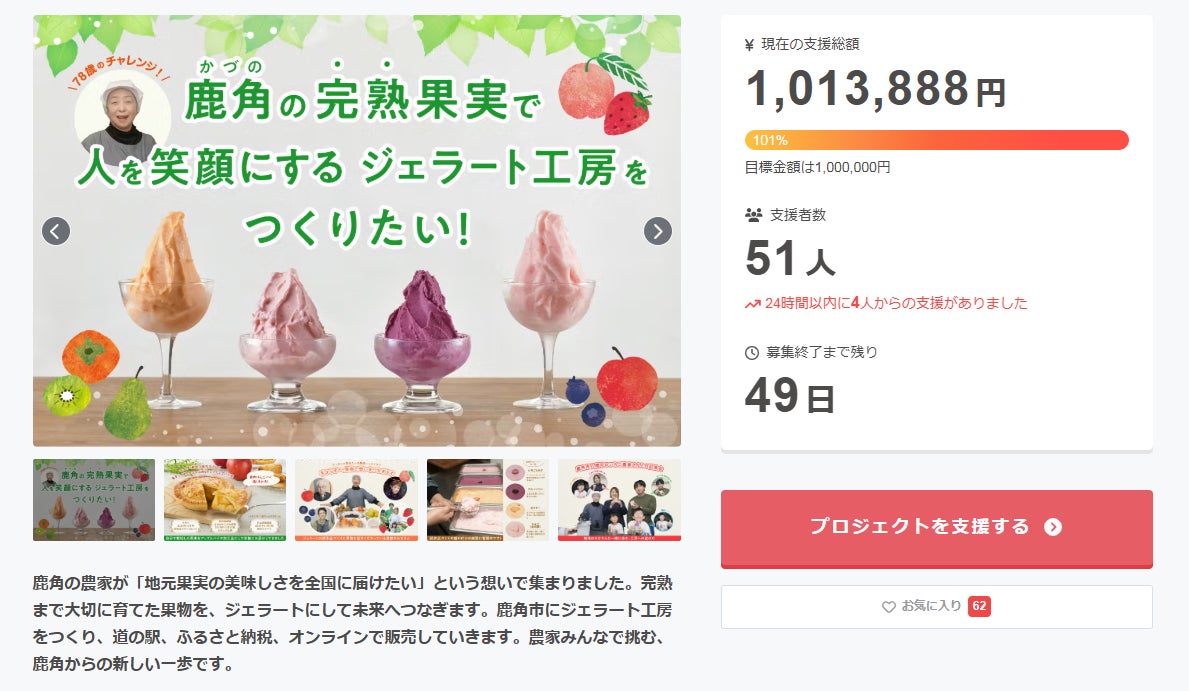1189x691 pixels.
Task: Open the third thumbnail in the gallery
Action: tap(356, 500)
